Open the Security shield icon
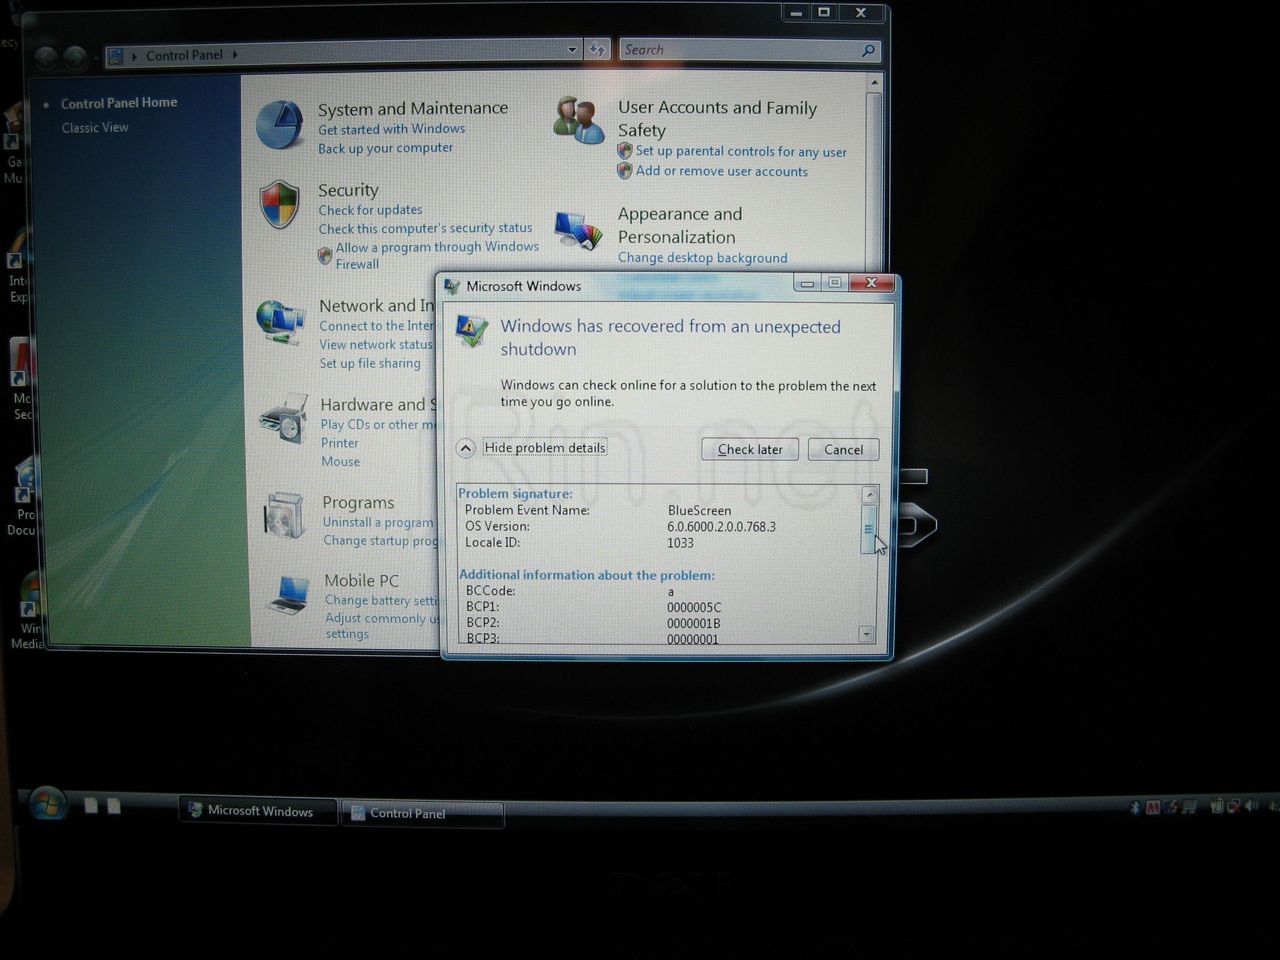Image resolution: width=1280 pixels, height=960 pixels. 280,205
